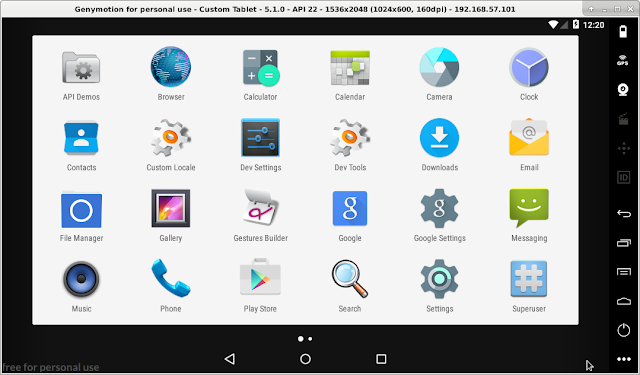Open the Search app

(x=350, y=279)
